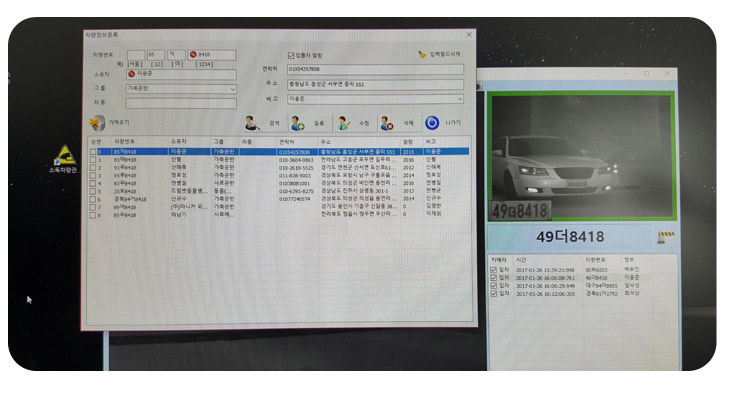Screen dimensions: 730x393
Task: Select row with phone 011-828-9003
Action: click(278, 176)
